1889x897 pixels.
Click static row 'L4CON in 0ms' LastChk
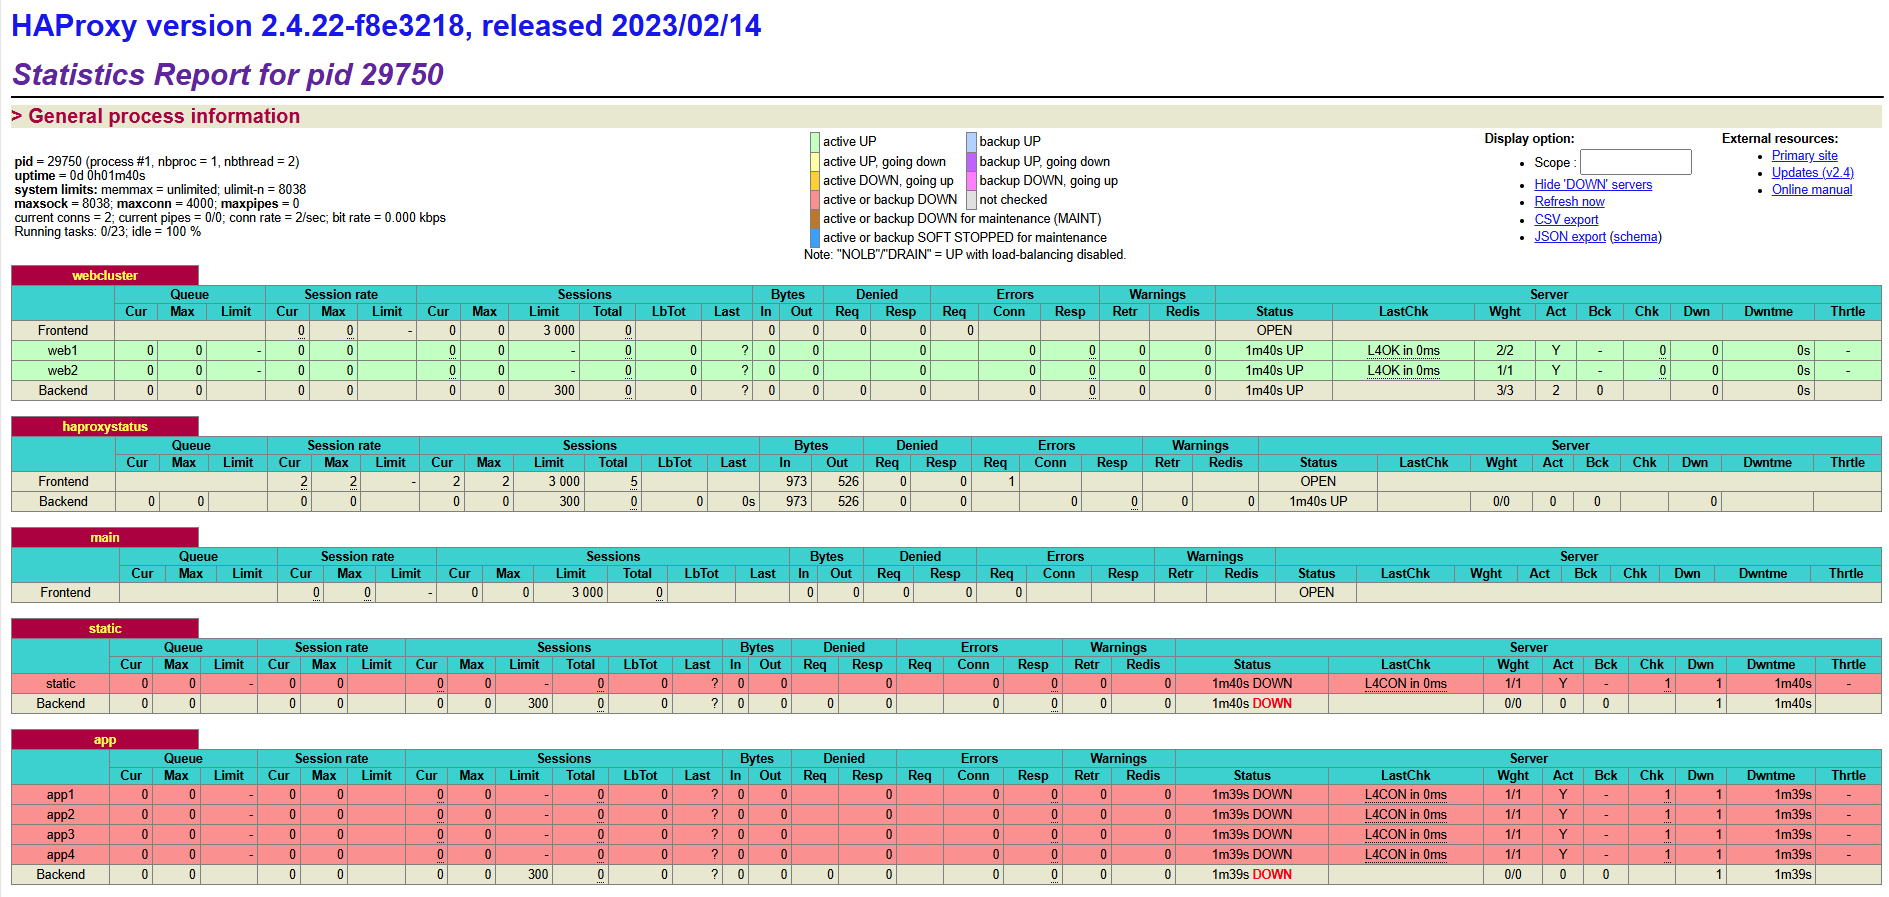pyautogui.click(x=1405, y=683)
